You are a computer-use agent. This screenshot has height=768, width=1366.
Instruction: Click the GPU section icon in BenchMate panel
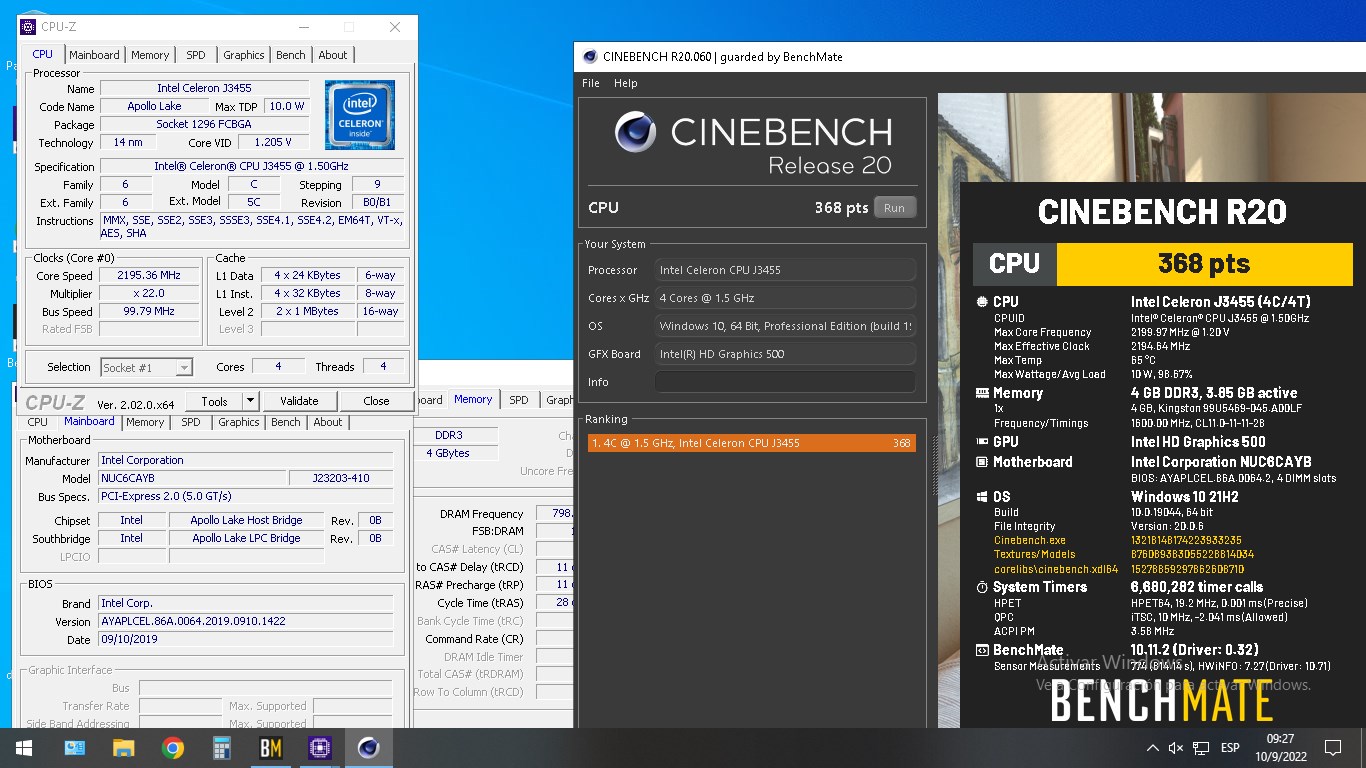(x=981, y=442)
